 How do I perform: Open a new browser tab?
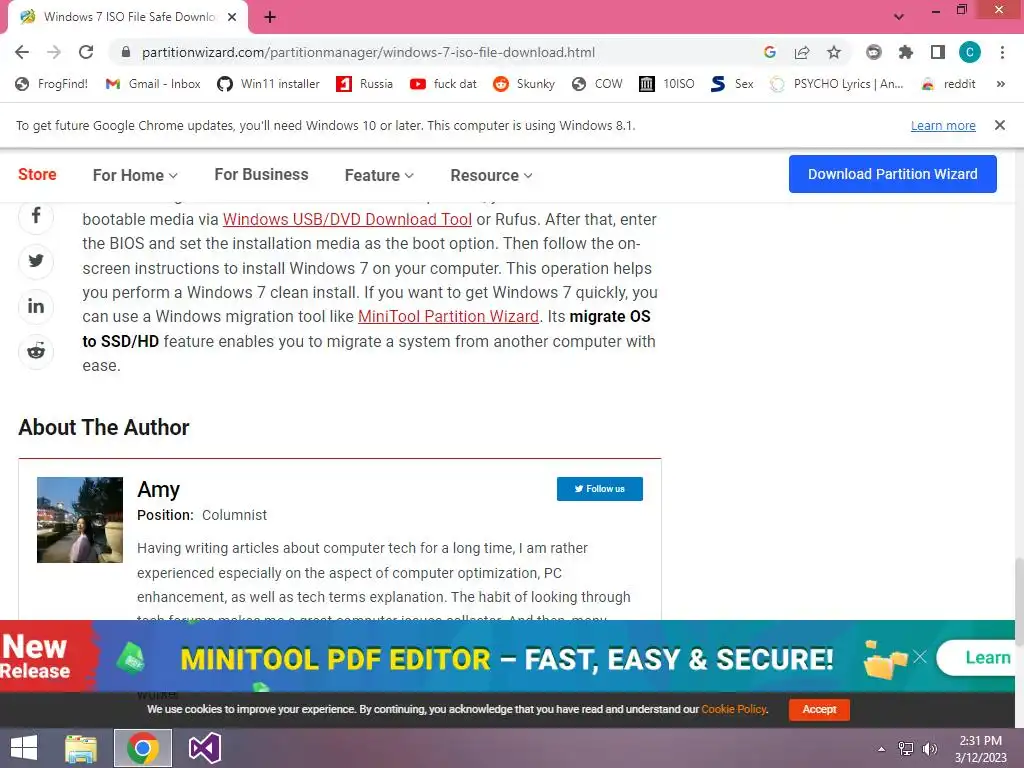[x=270, y=17]
